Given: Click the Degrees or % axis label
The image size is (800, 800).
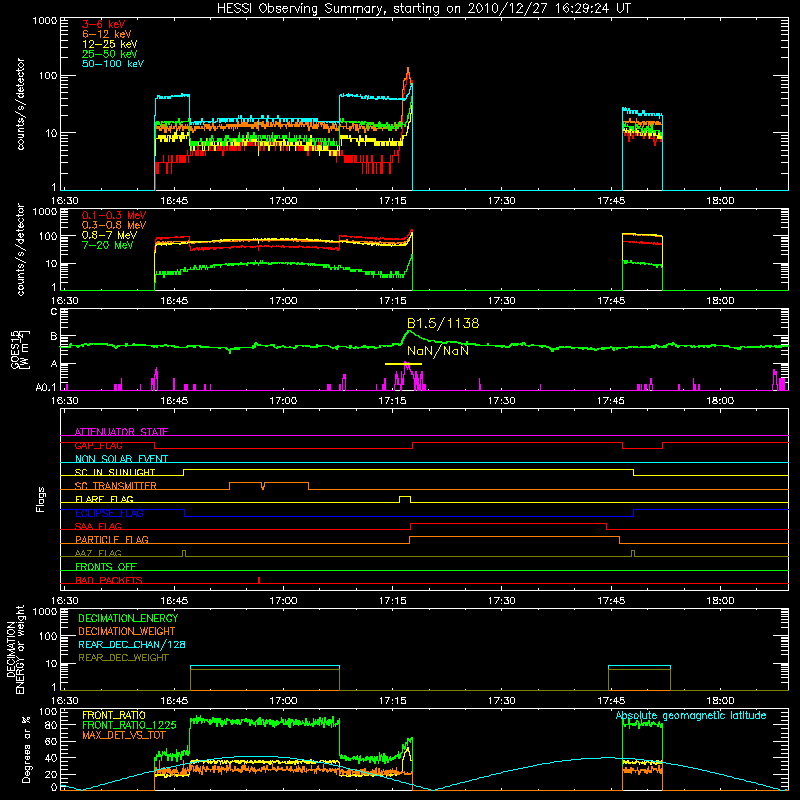Looking at the screenshot, I should tap(26, 749).
